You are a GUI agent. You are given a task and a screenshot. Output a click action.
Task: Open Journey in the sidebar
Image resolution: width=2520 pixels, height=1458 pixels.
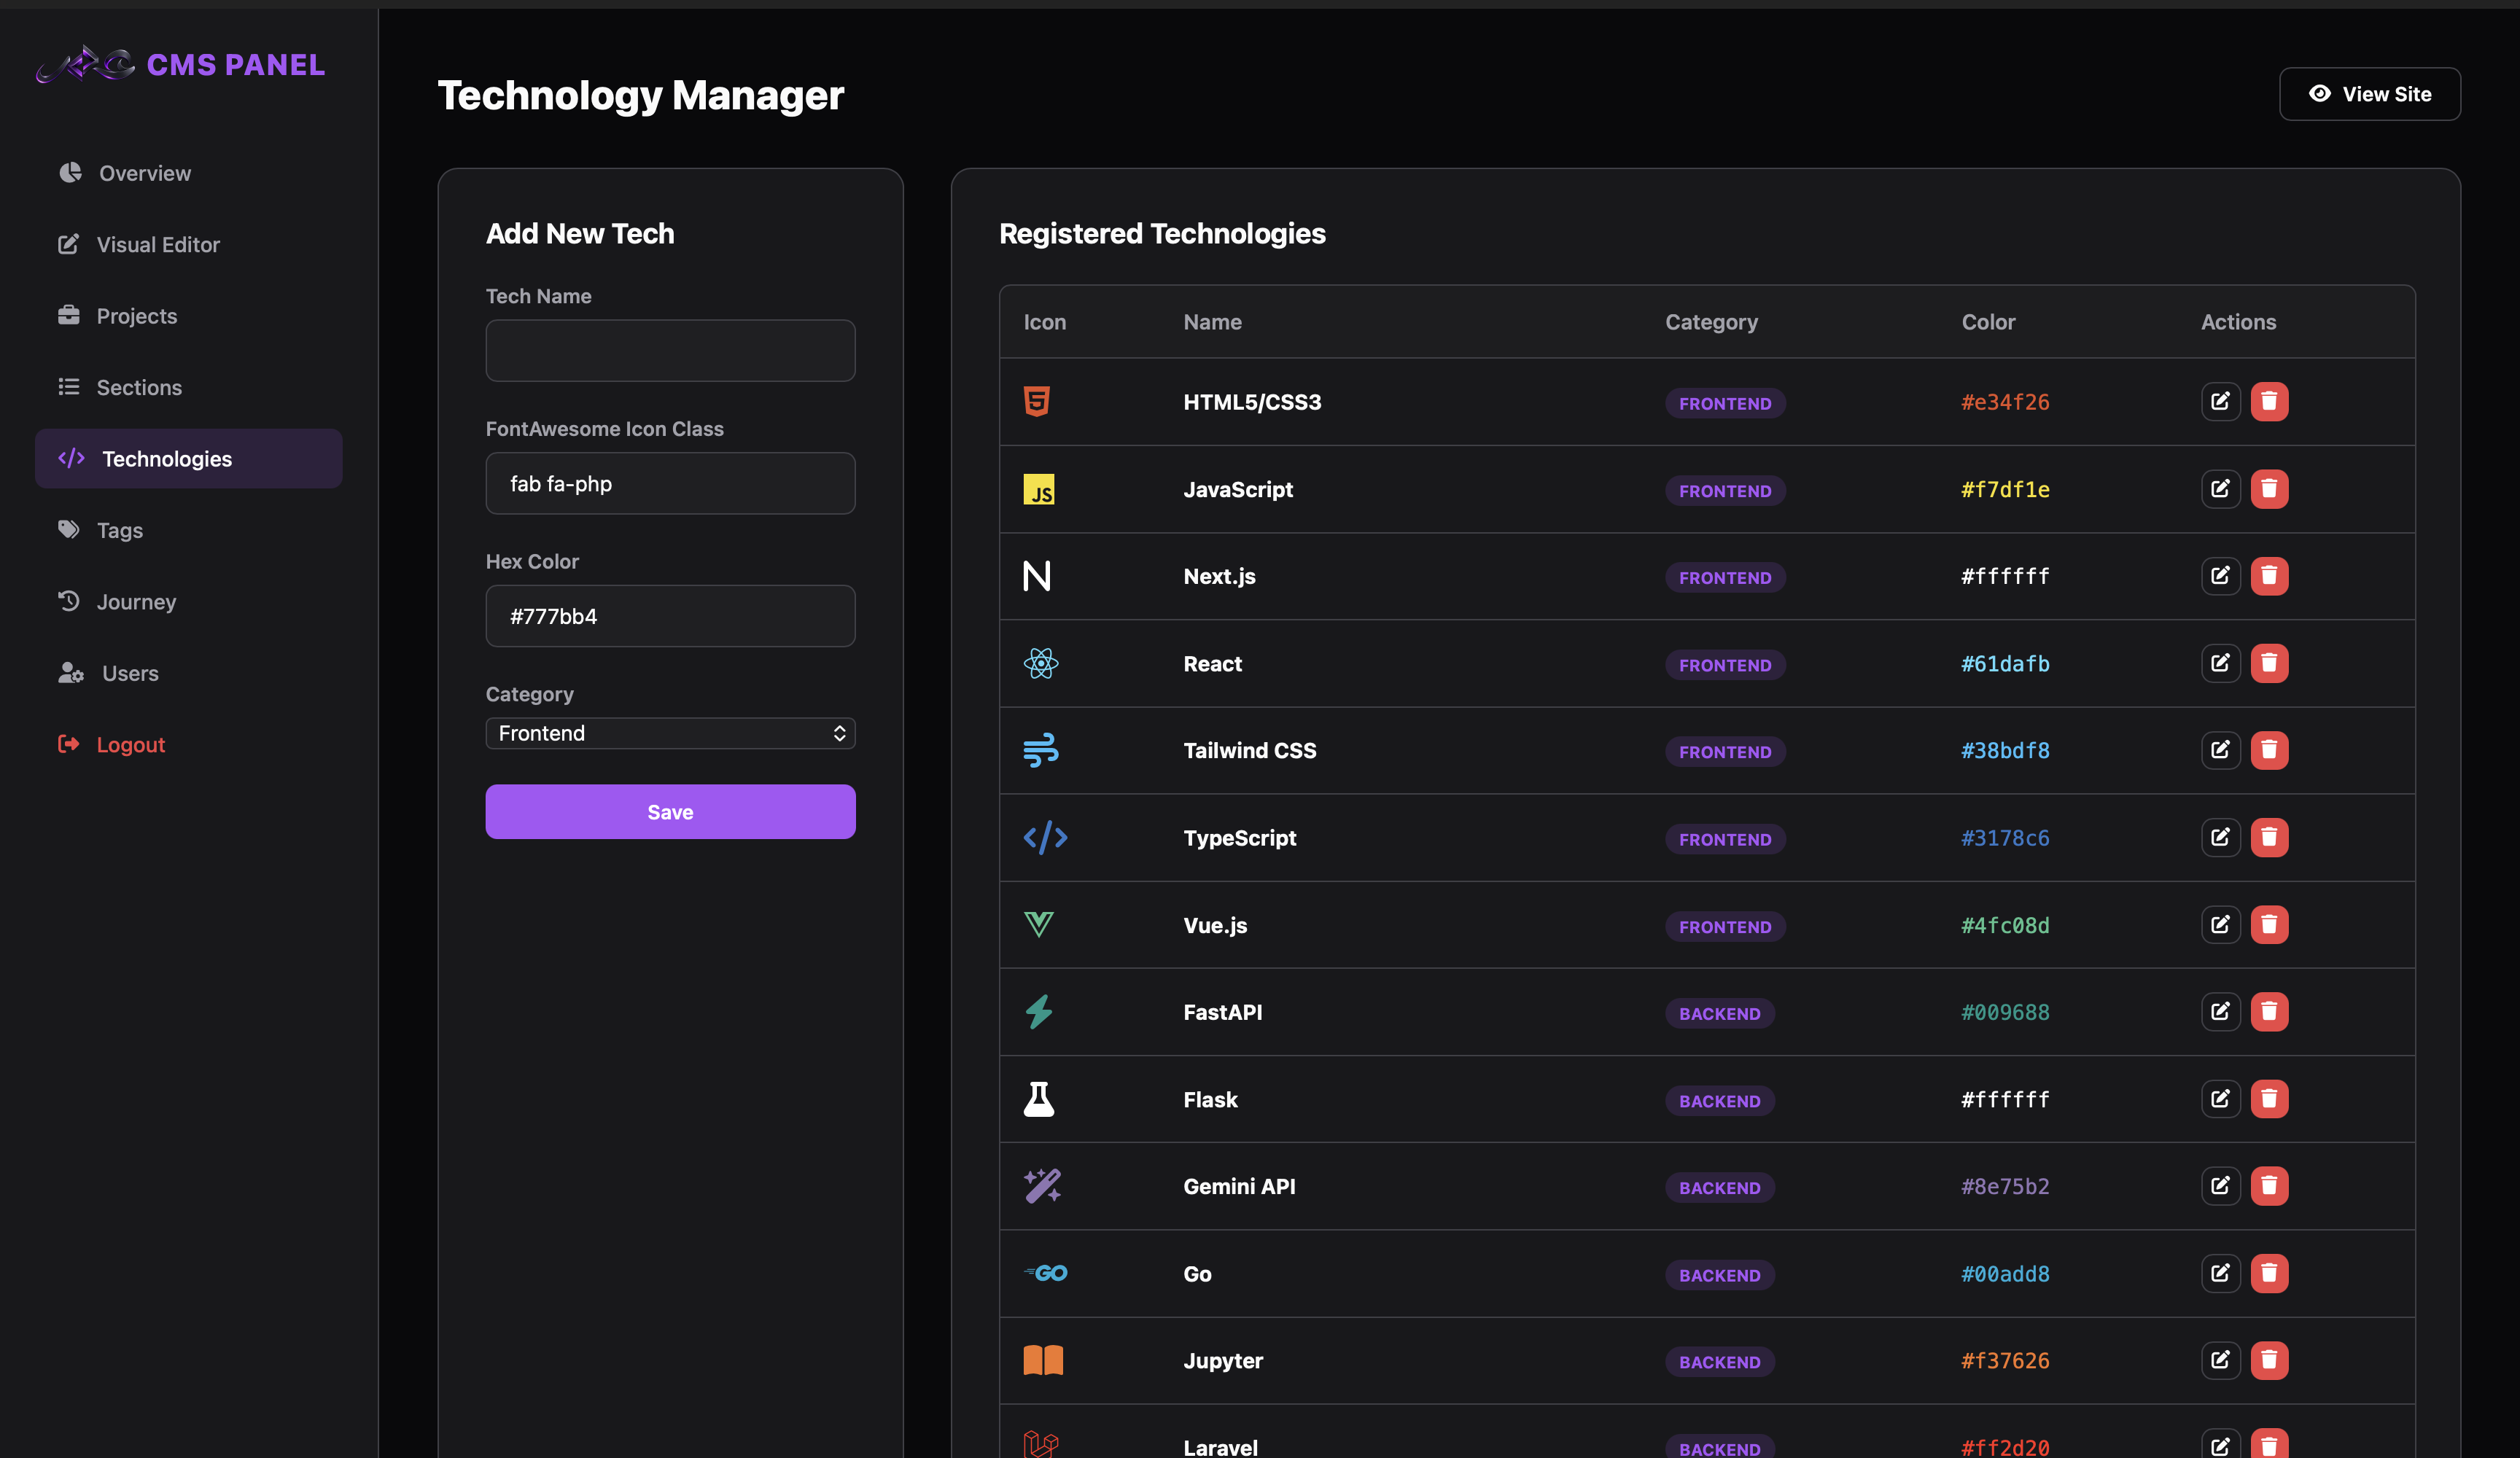(188, 601)
